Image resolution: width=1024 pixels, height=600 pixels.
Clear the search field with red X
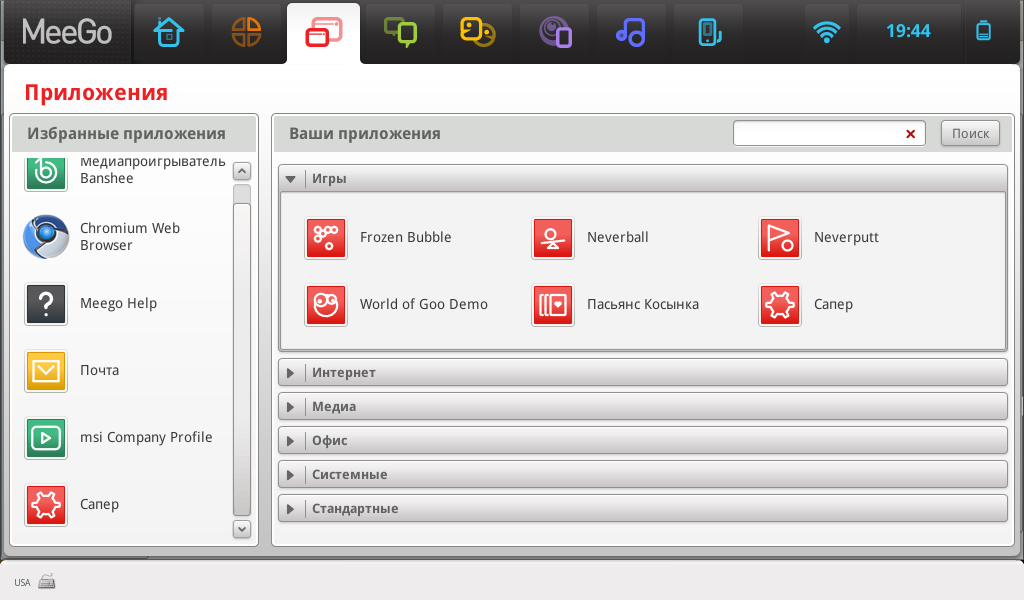pyautogui.click(x=910, y=134)
